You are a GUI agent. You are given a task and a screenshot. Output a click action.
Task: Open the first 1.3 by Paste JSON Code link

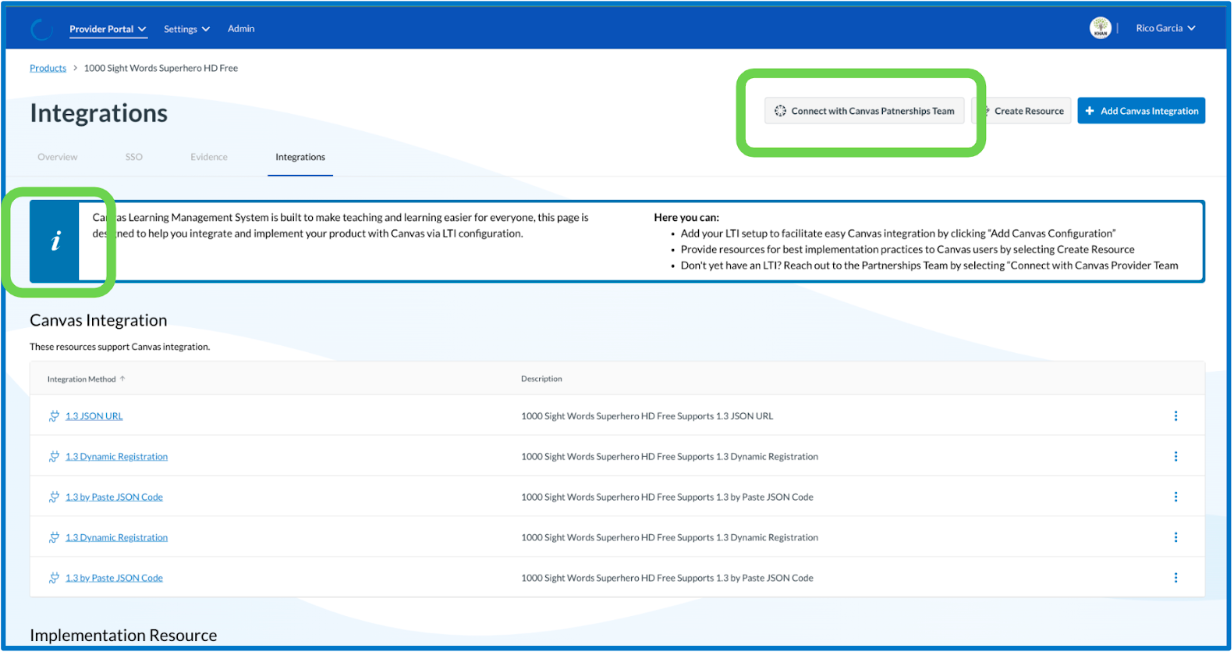click(114, 497)
